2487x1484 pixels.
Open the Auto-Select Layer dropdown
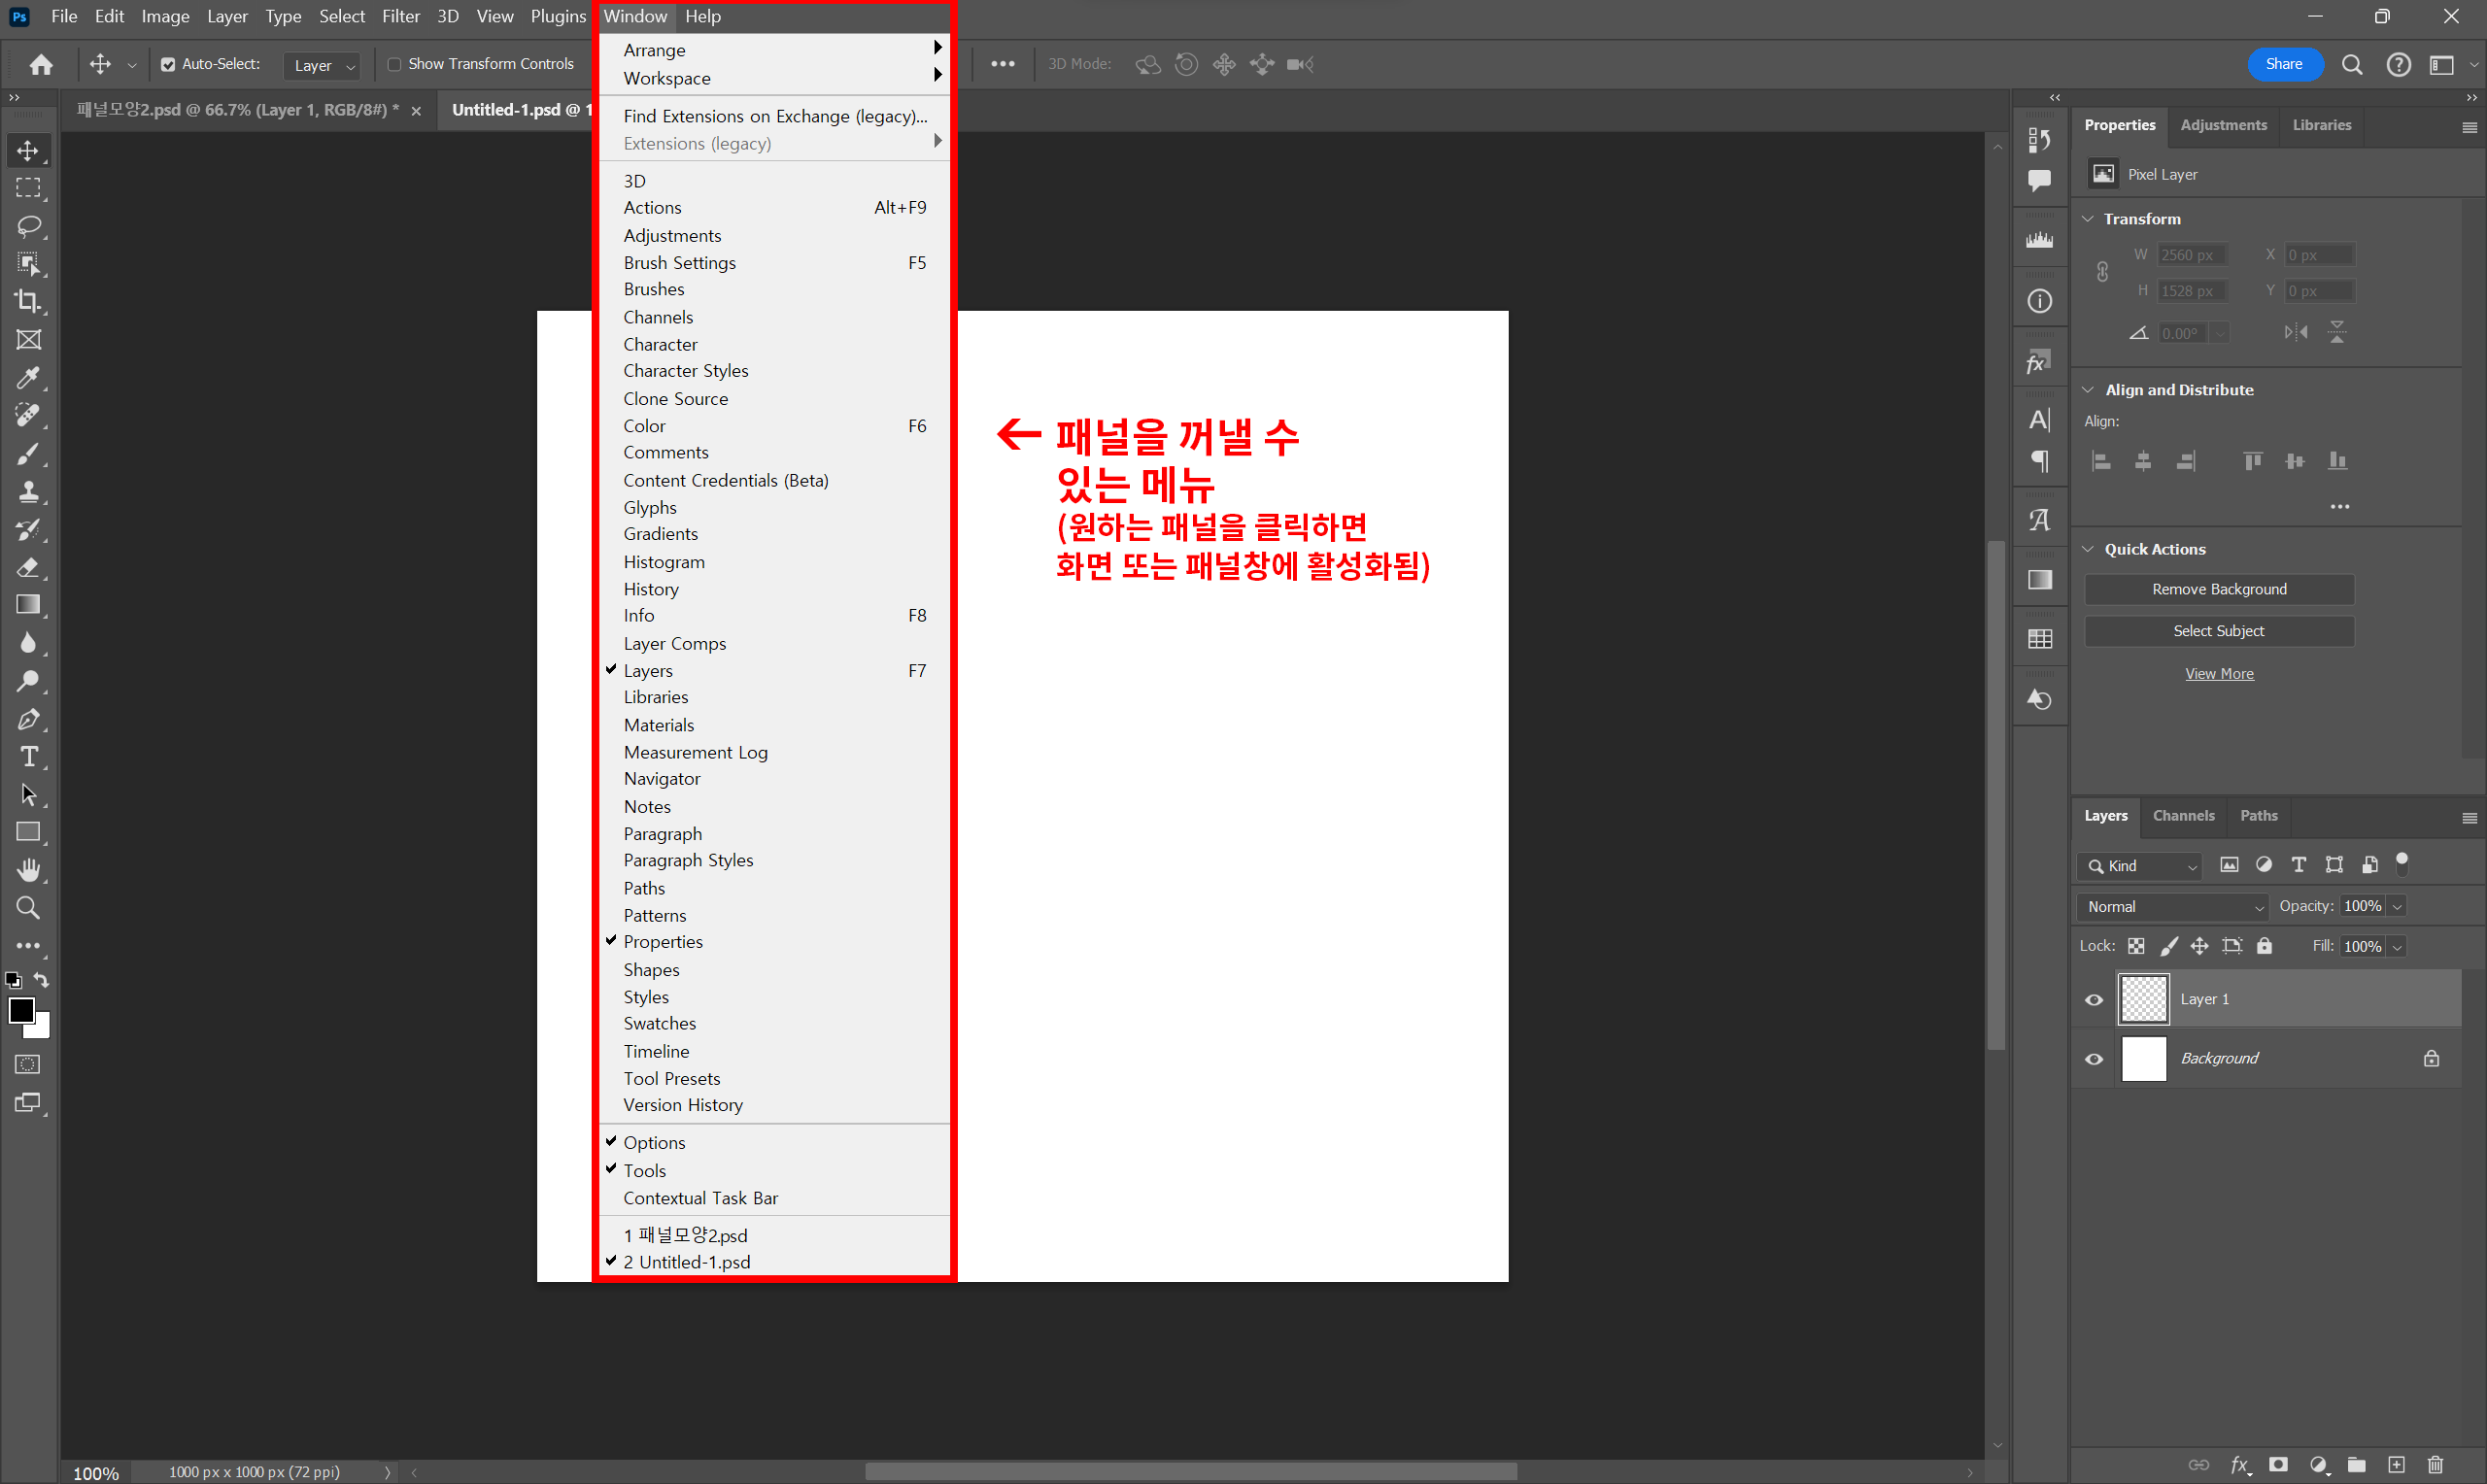click(322, 65)
